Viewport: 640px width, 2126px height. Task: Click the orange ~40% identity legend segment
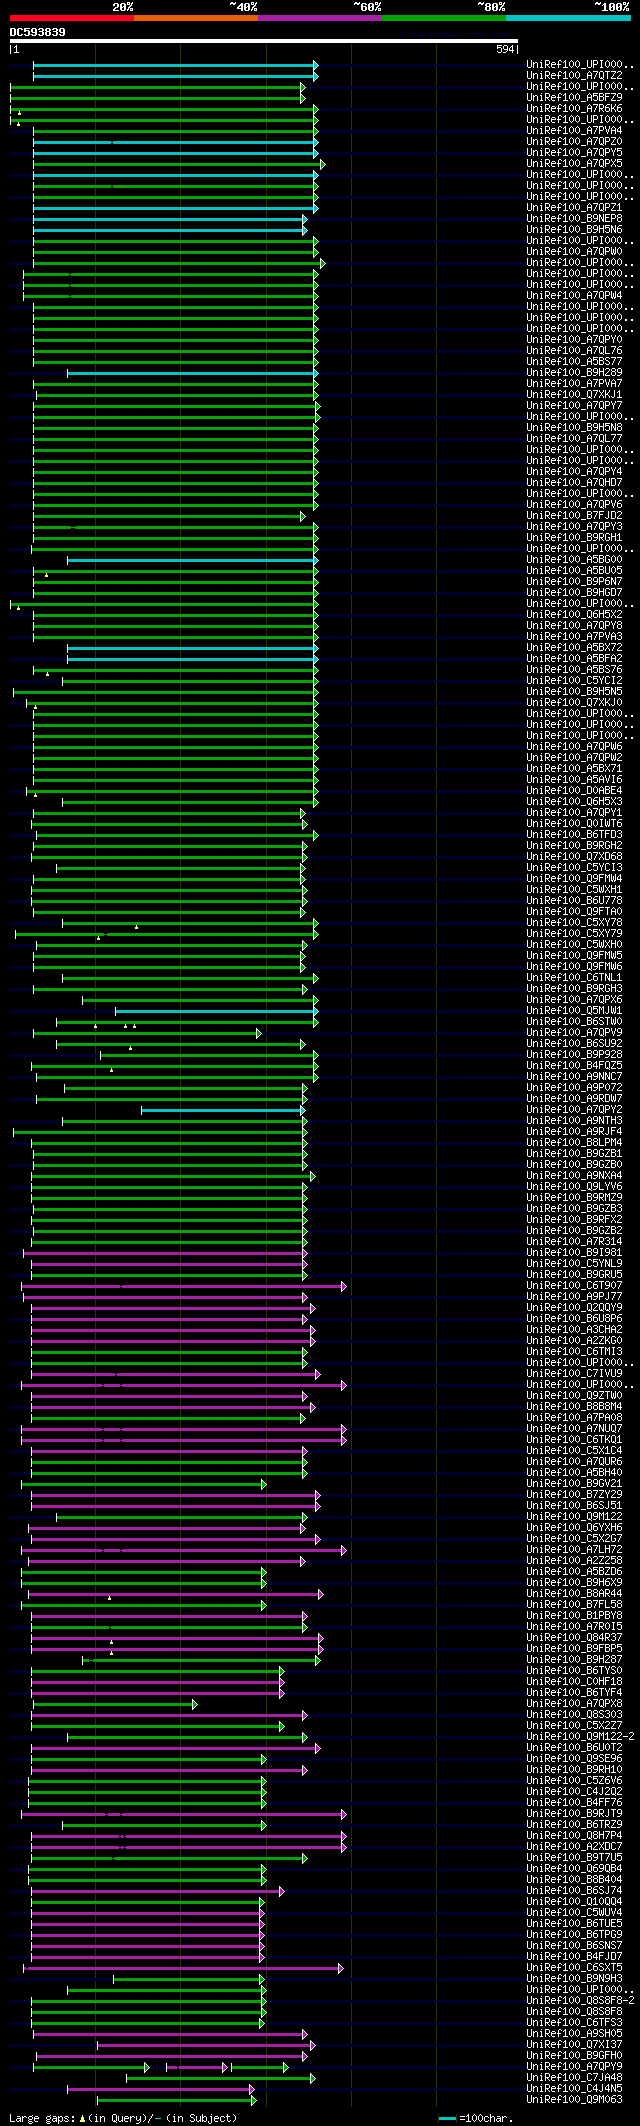[x=195, y=18]
